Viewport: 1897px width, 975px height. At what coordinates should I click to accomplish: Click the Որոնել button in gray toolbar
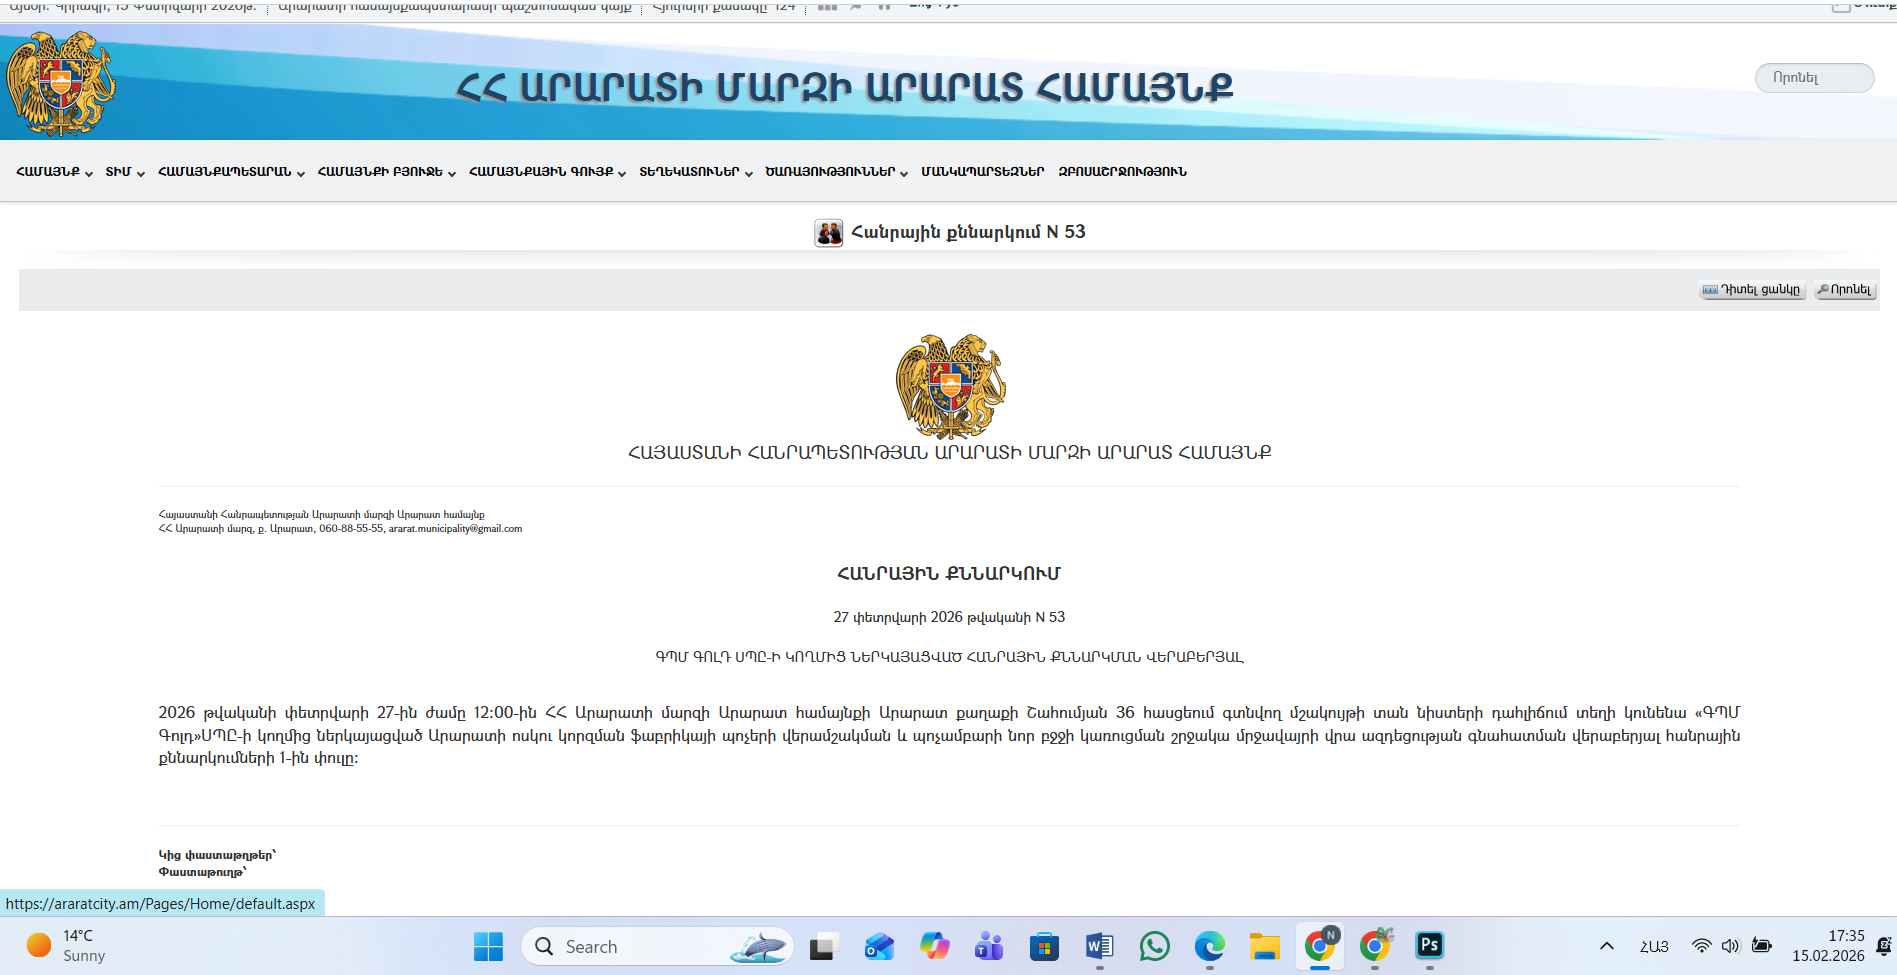[x=1845, y=290]
